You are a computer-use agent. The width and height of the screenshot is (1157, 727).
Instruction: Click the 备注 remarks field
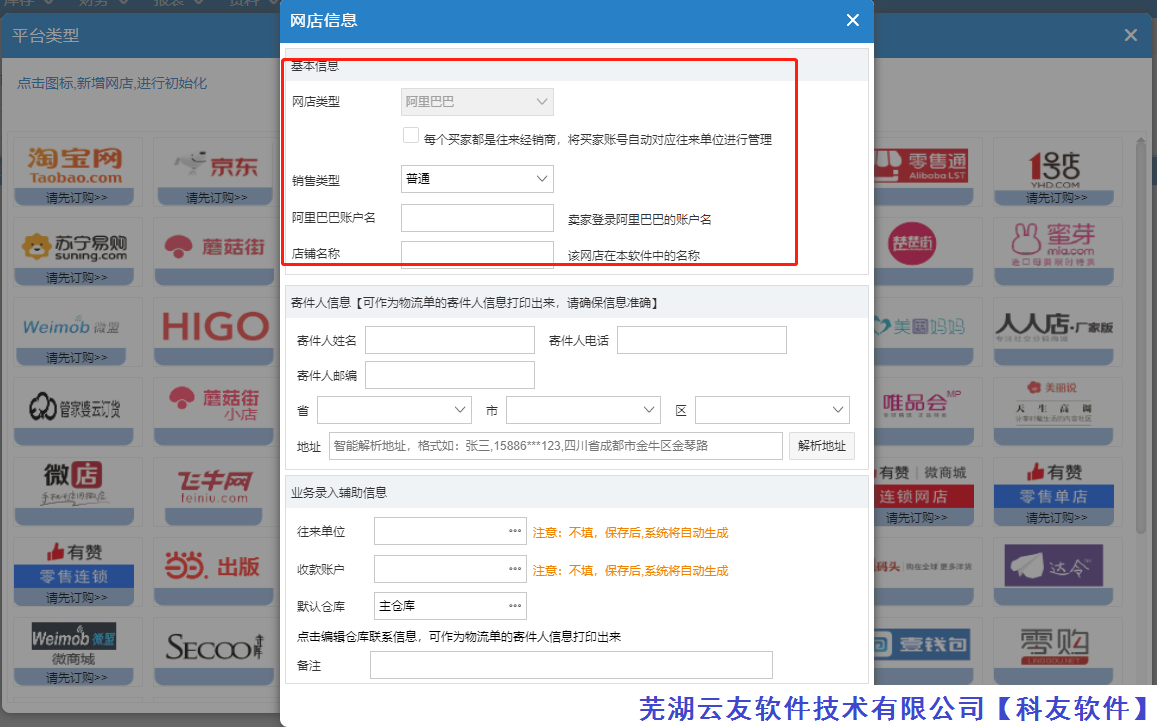(x=571, y=665)
